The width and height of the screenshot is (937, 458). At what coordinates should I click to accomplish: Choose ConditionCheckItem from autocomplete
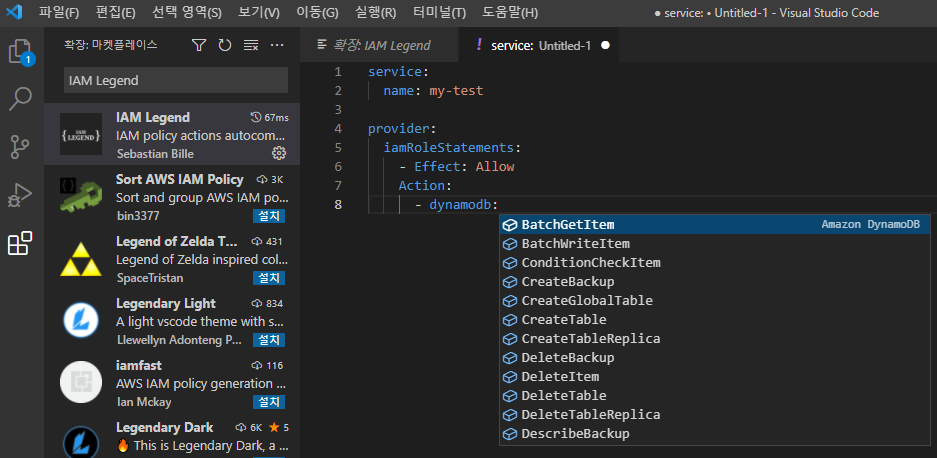pos(715,262)
